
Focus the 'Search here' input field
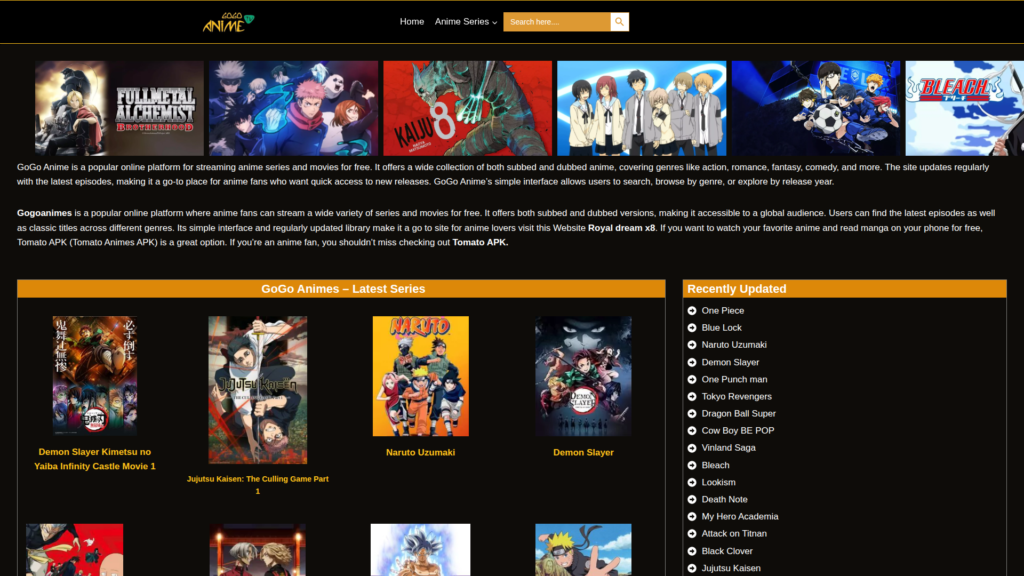point(556,22)
